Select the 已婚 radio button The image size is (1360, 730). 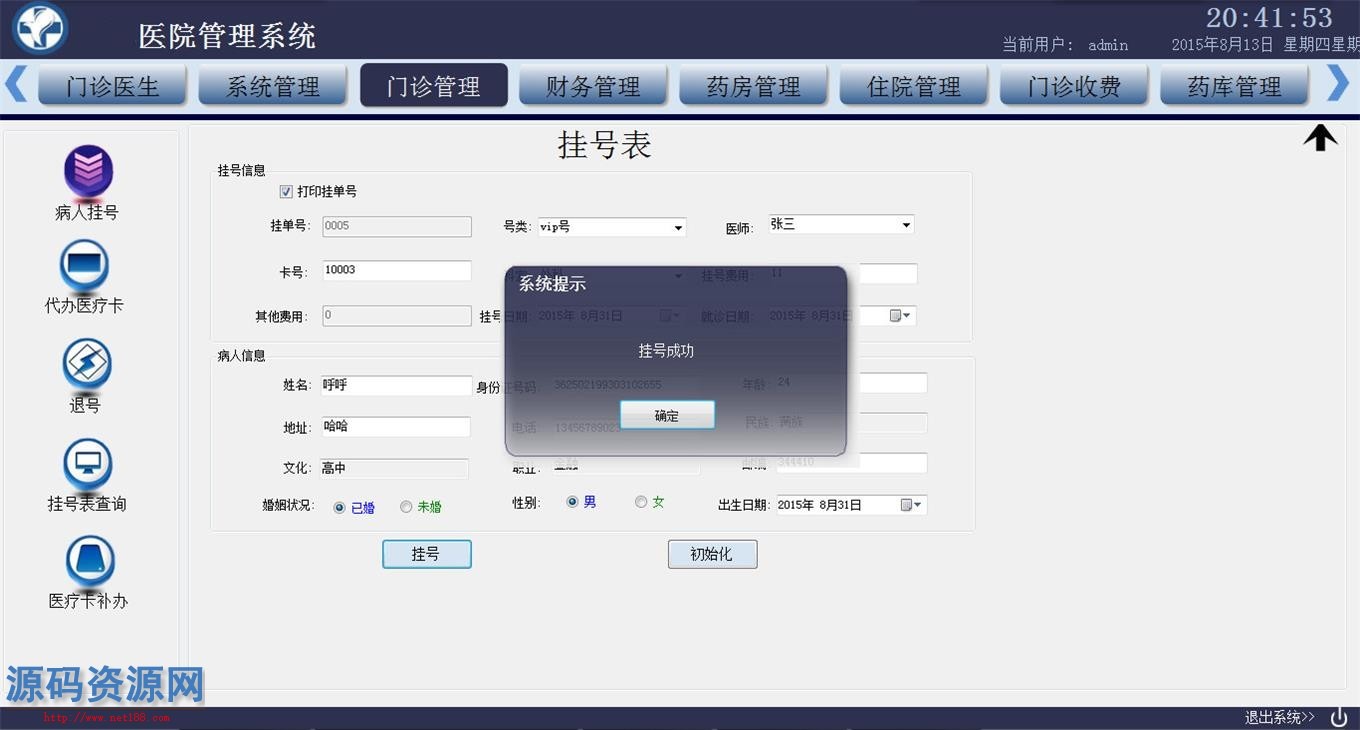point(340,507)
